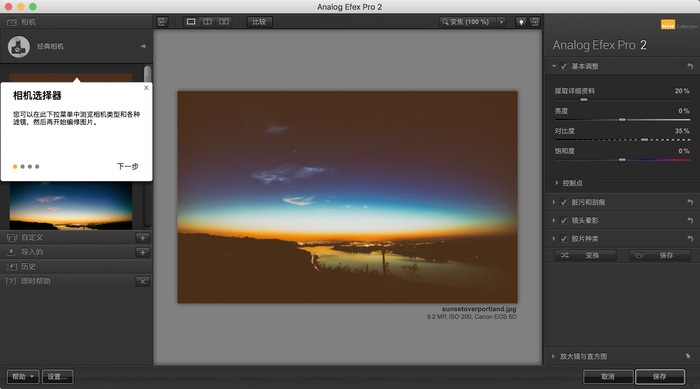The height and width of the screenshot is (389, 700).
Task: Click the classic camera round icon
Action: click(19, 46)
